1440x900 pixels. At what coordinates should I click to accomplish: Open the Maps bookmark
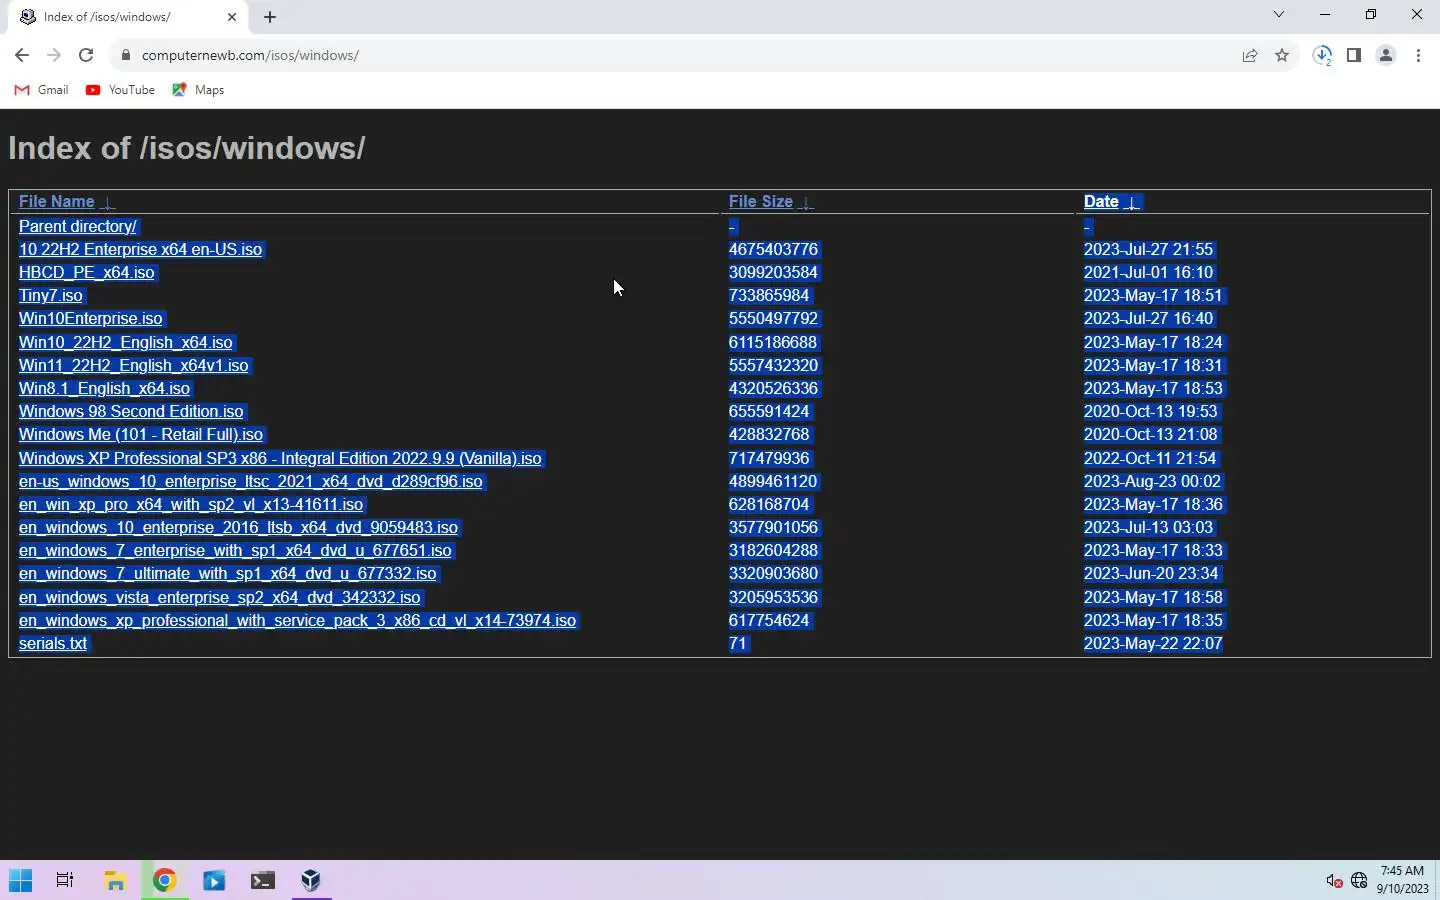[x=198, y=90]
